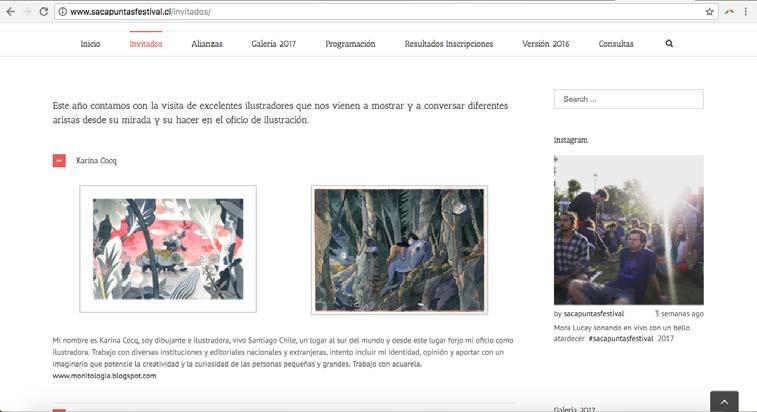Click the Karina Cocq section title
The image size is (757, 412).
[97, 161]
